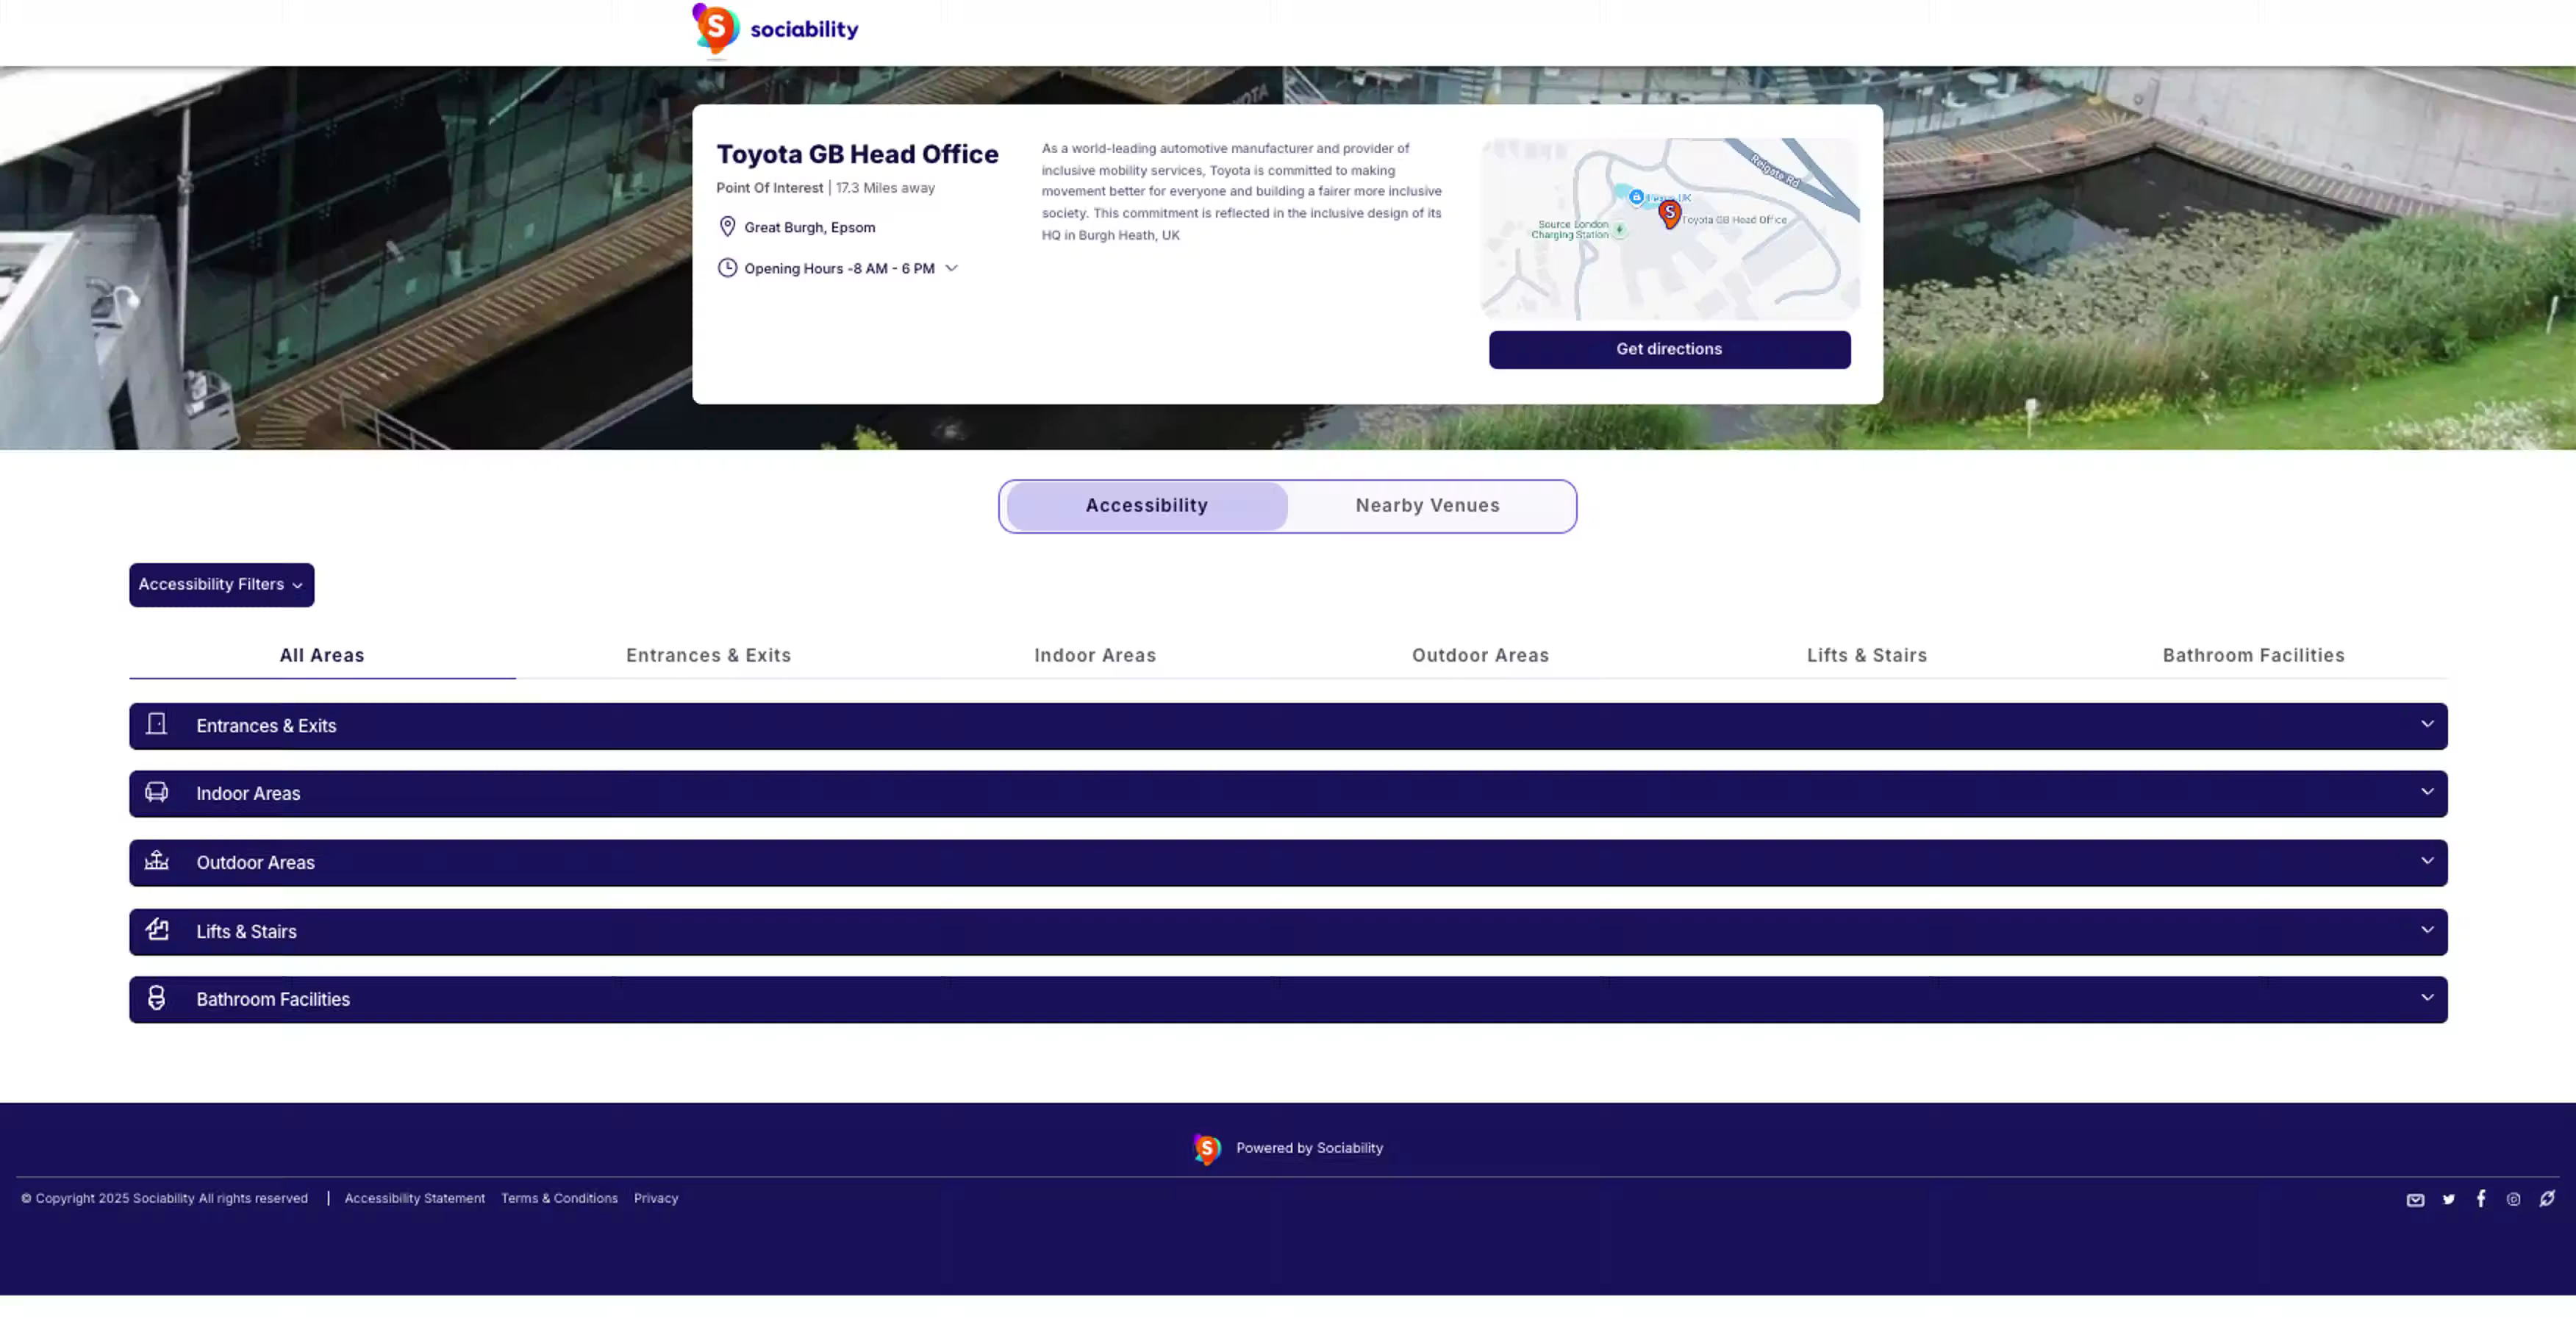
Task: Select the Indoor Areas tab
Action: tap(1095, 655)
